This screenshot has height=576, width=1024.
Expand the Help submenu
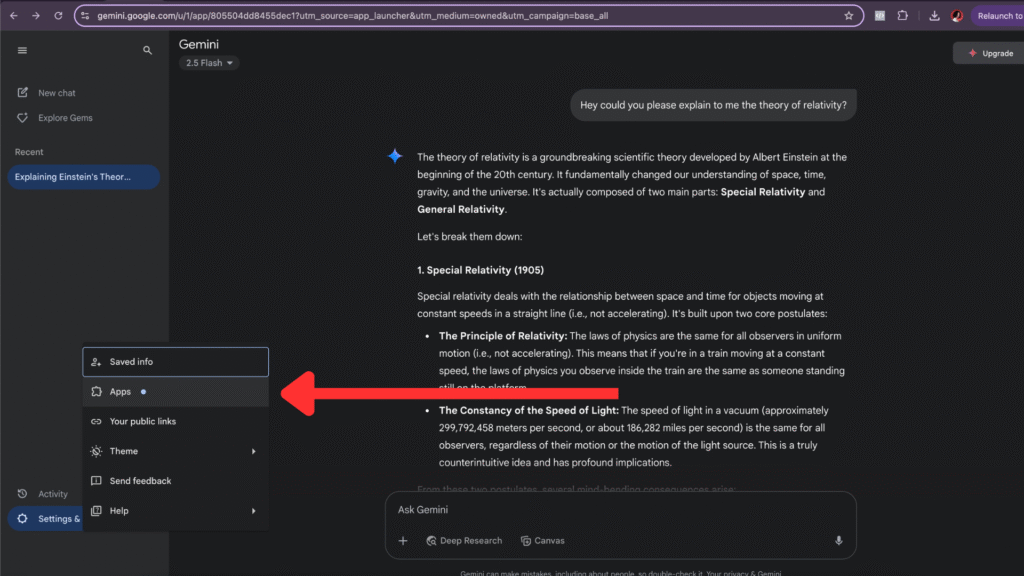click(176, 511)
